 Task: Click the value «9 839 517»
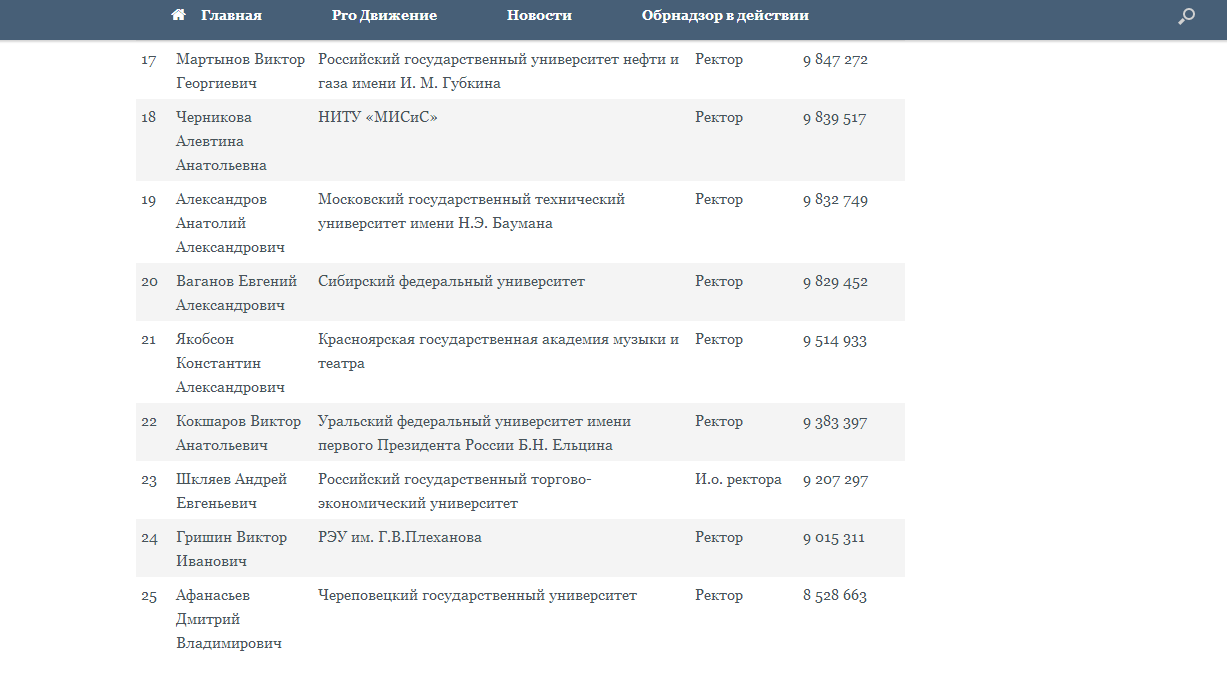pos(834,118)
